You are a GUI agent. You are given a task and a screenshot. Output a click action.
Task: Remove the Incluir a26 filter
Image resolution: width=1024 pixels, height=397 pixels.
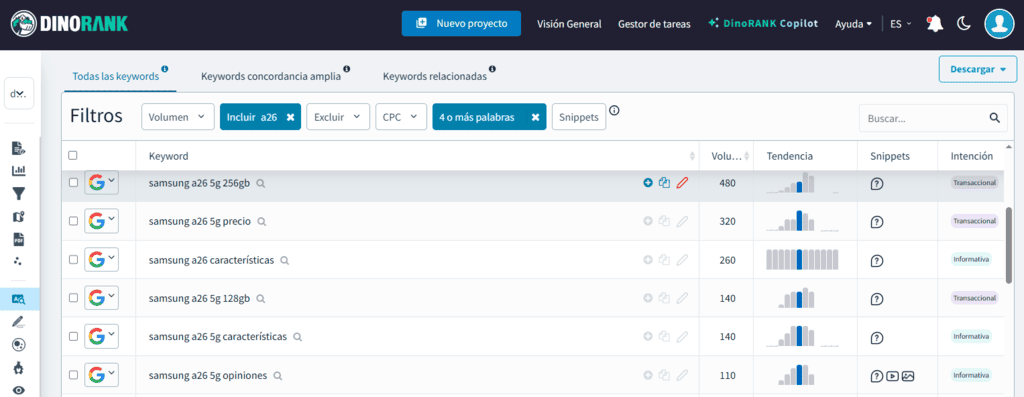click(291, 118)
